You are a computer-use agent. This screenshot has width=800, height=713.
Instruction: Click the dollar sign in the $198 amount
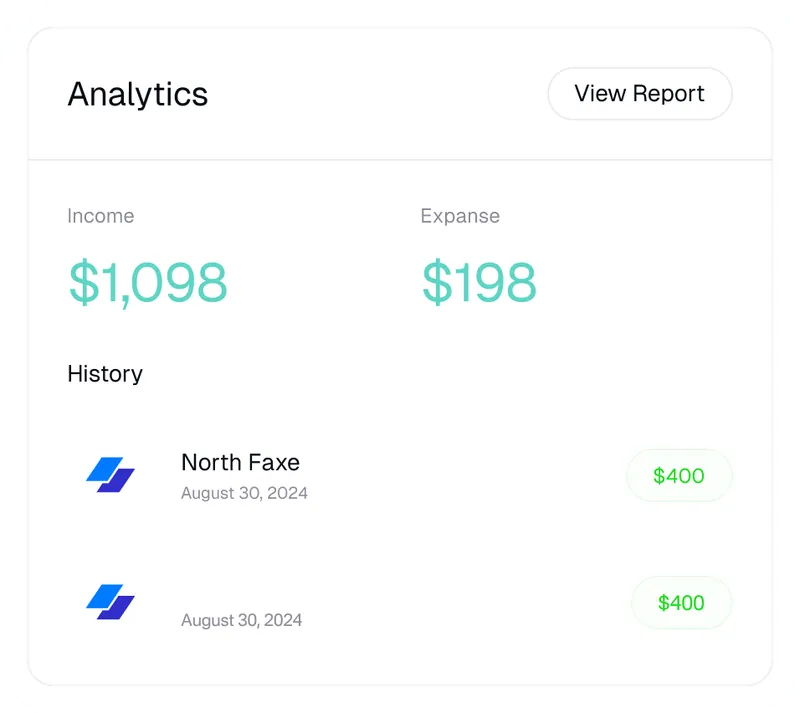[437, 282]
